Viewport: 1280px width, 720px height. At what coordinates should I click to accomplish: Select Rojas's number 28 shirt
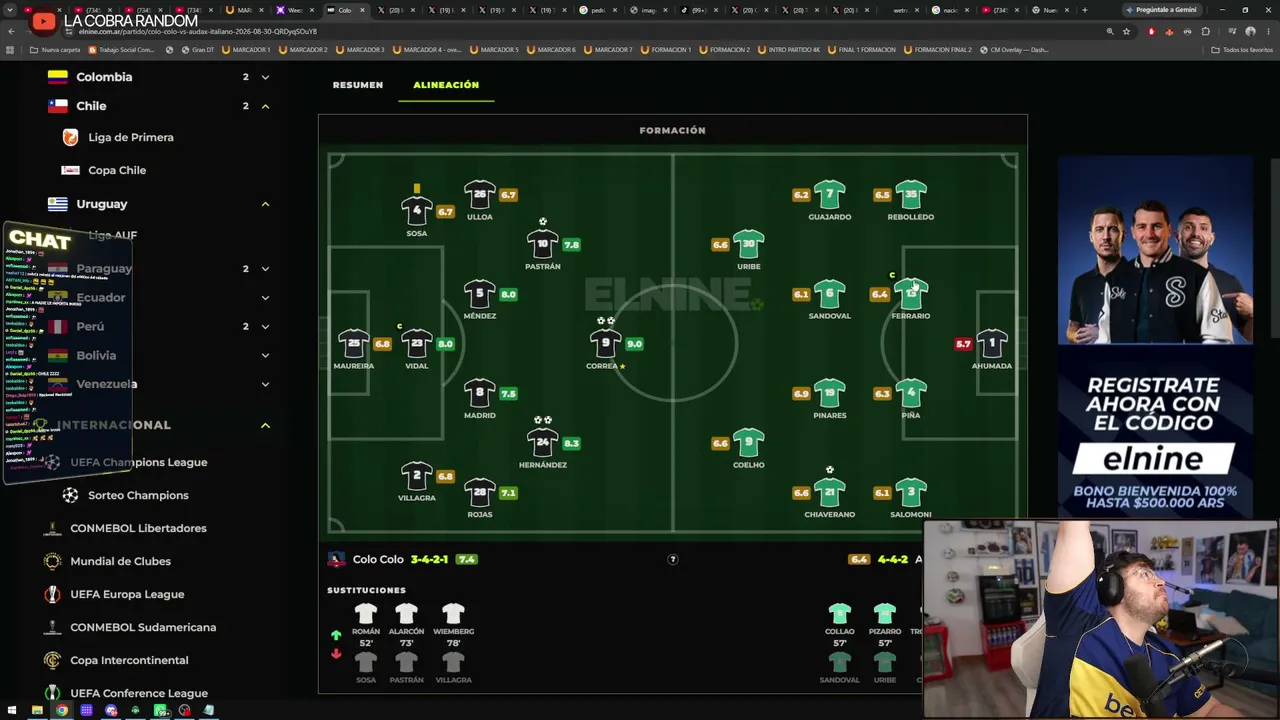(x=480, y=492)
